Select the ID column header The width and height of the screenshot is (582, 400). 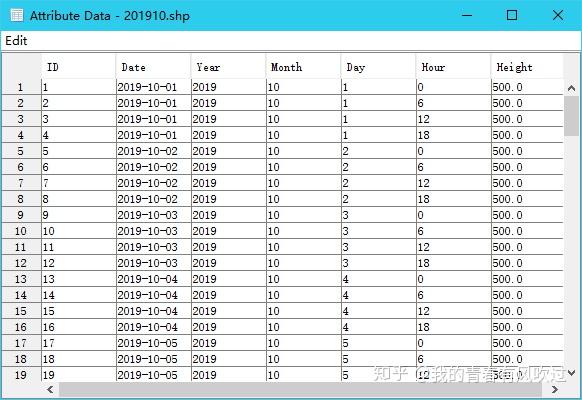(79, 67)
